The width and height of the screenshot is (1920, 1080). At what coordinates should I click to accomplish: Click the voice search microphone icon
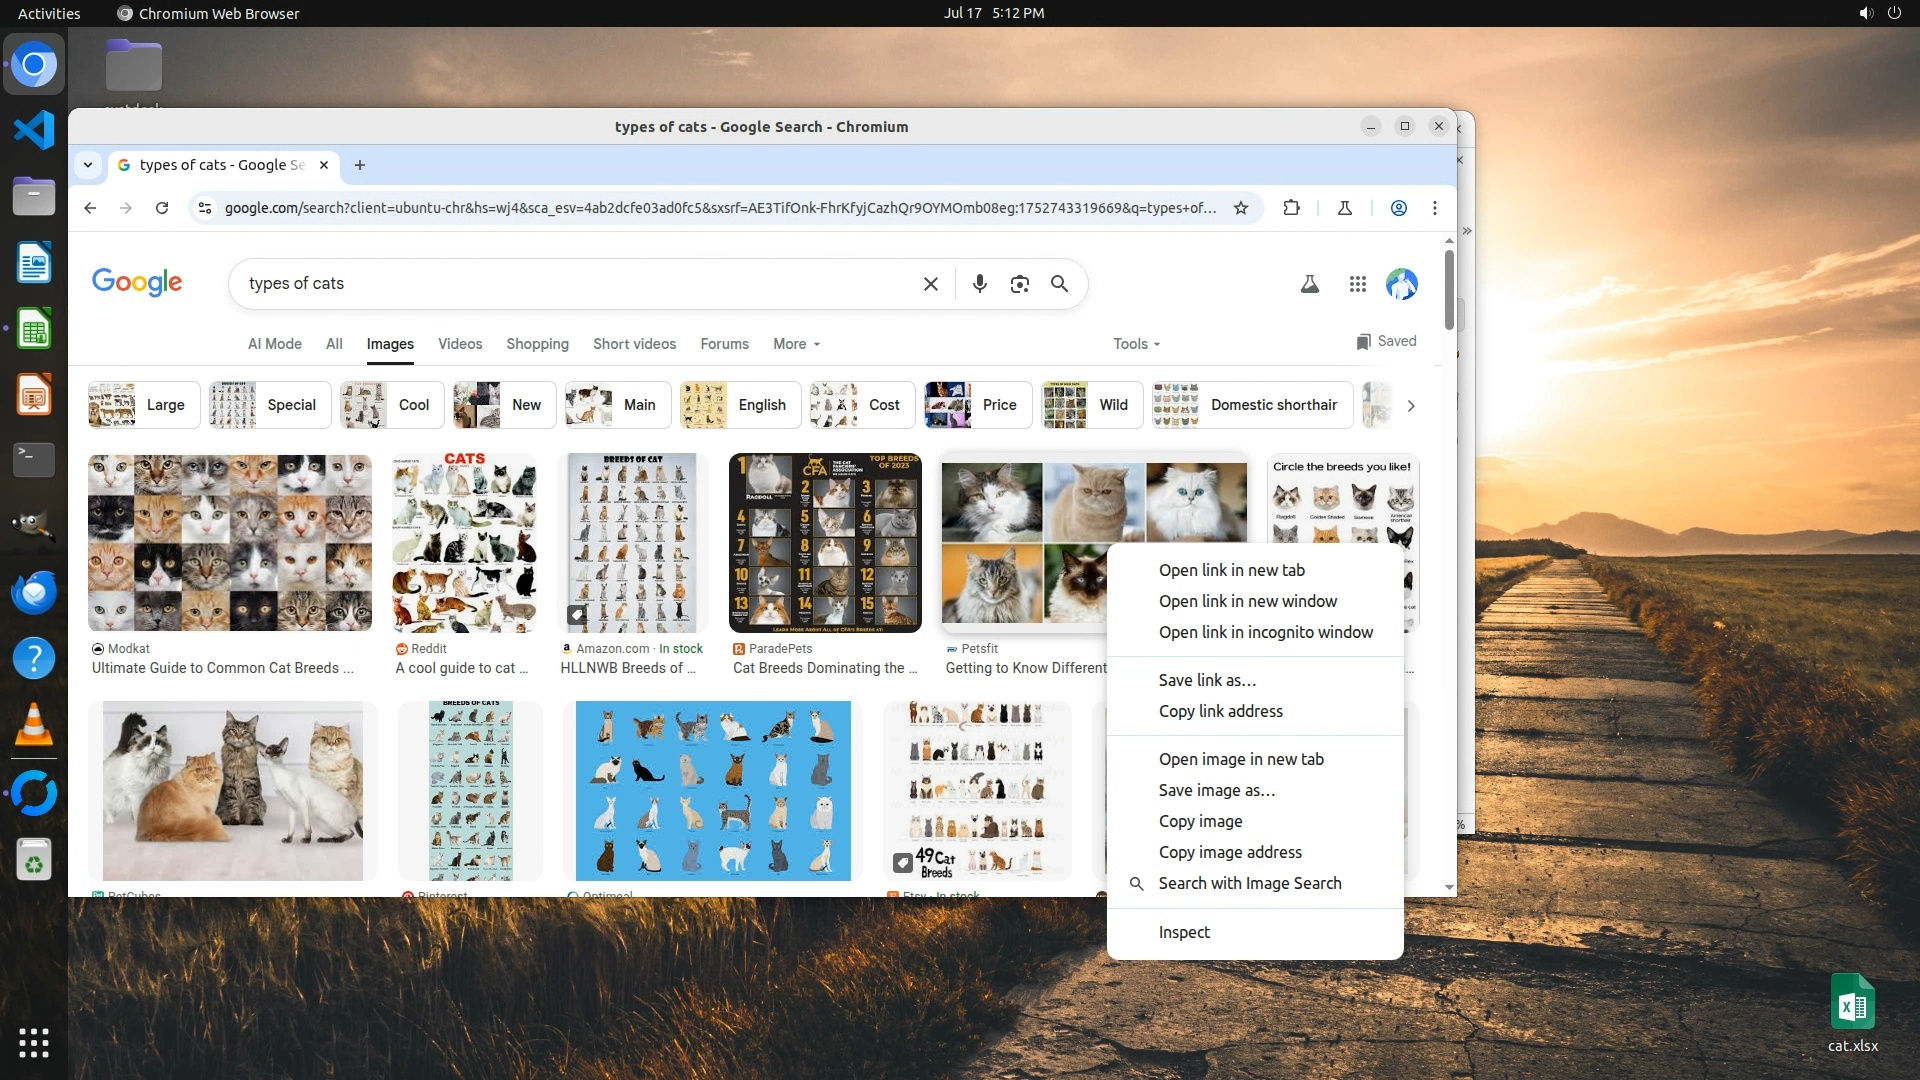coord(979,284)
